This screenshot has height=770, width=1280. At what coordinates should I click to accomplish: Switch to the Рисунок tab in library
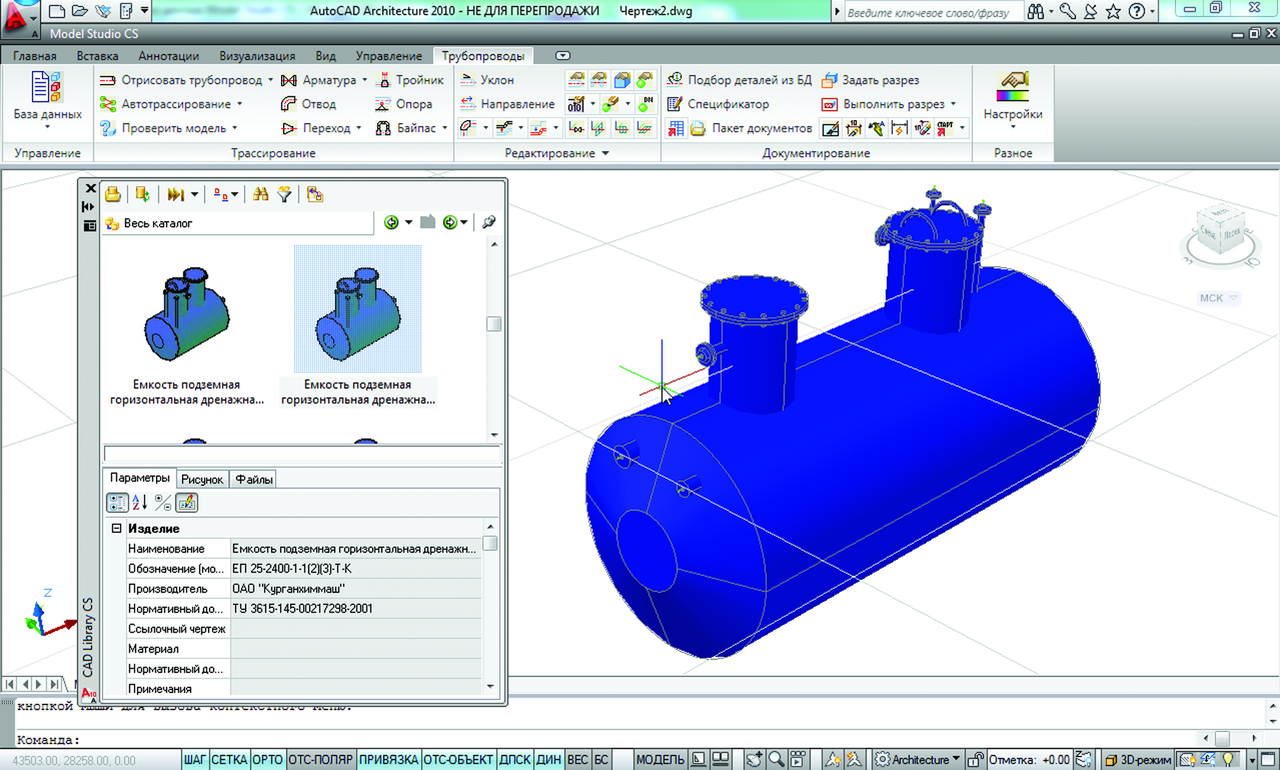pyautogui.click(x=203, y=480)
